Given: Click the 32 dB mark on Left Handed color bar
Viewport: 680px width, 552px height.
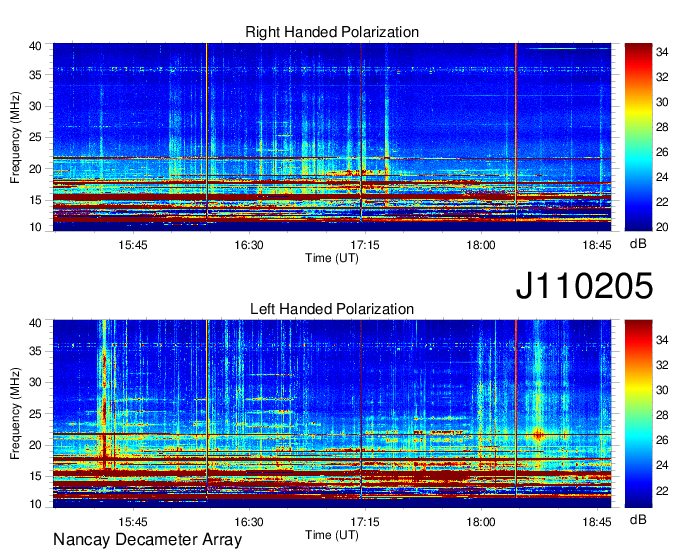Looking at the screenshot, I should click(662, 365).
